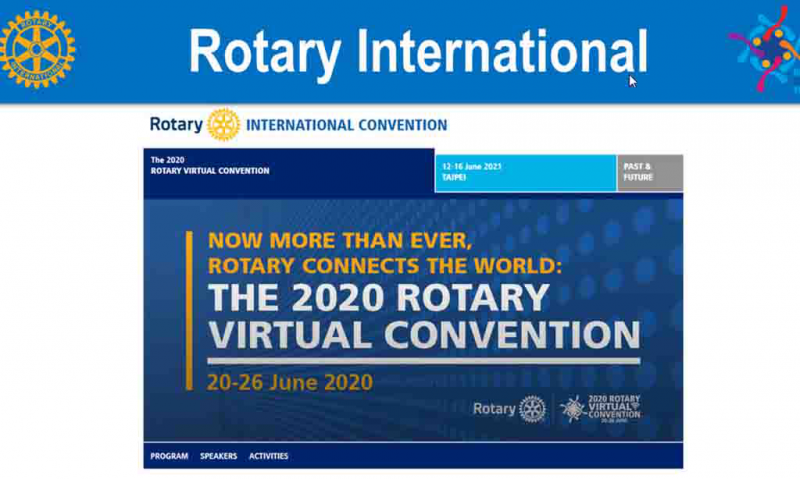Click the Rotary wordmark in the page header
This screenshot has height=479, width=800.
pos(176,124)
